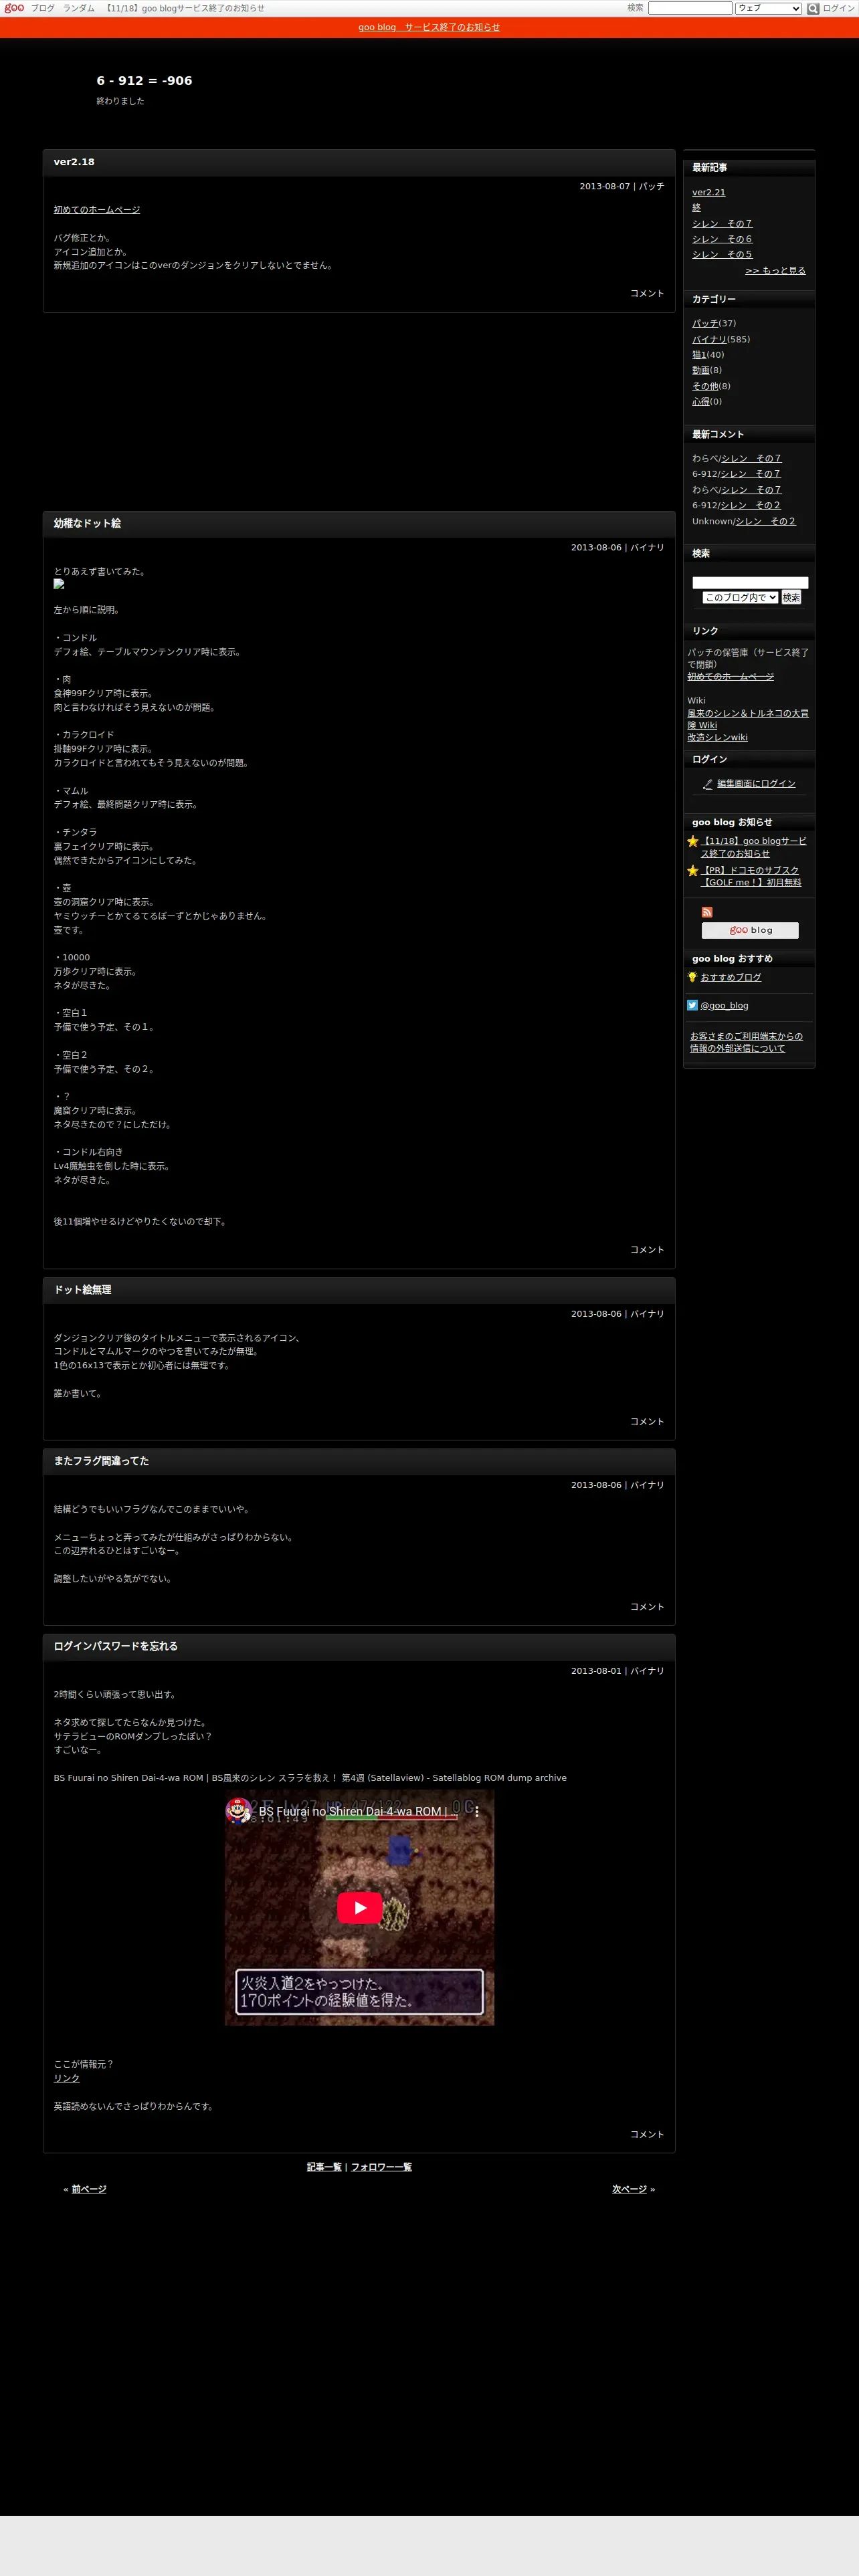Open the goo blog サービス終了のお知らせ banner link
Screen dimensions: 859x2576
429,27
